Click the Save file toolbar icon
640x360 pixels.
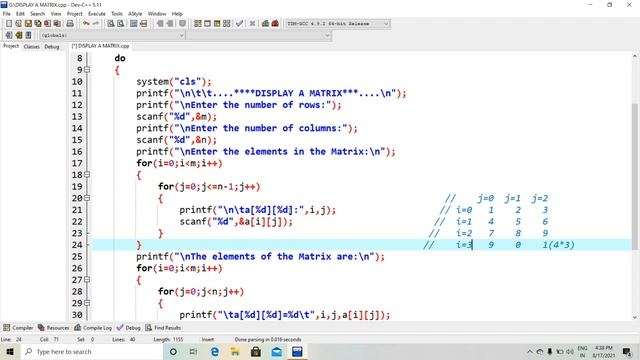click(28, 24)
